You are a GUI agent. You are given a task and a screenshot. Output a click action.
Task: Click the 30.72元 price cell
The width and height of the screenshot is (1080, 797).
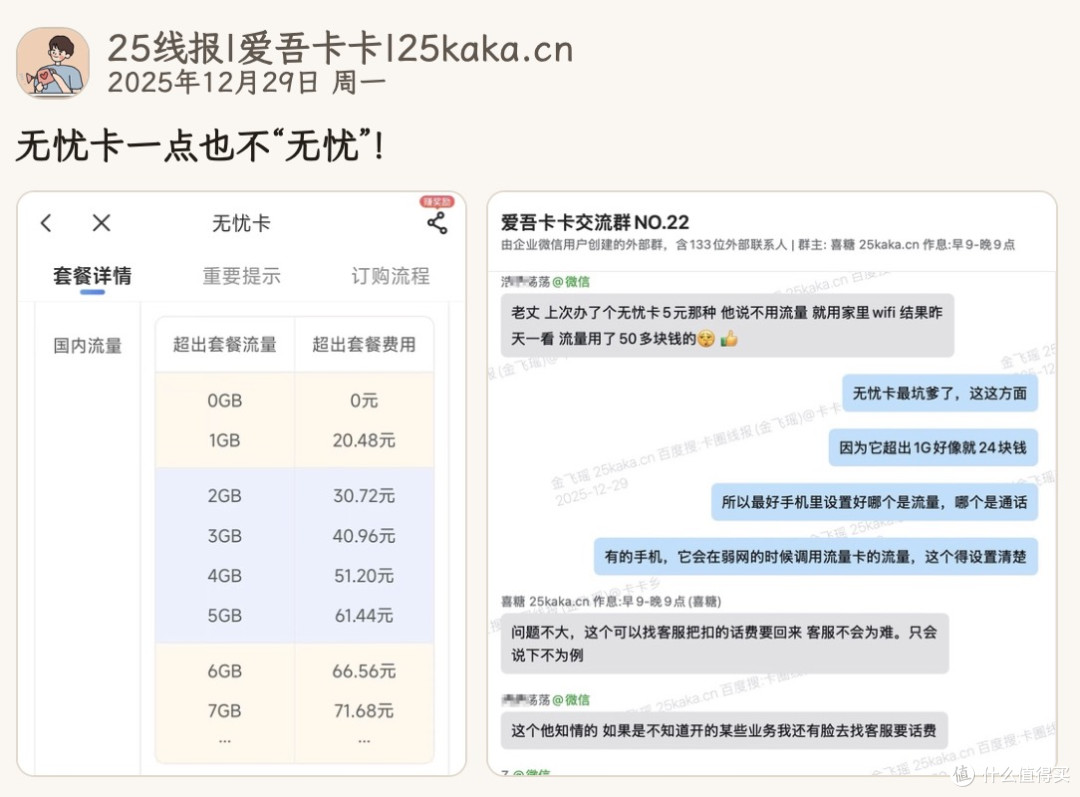tap(364, 495)
